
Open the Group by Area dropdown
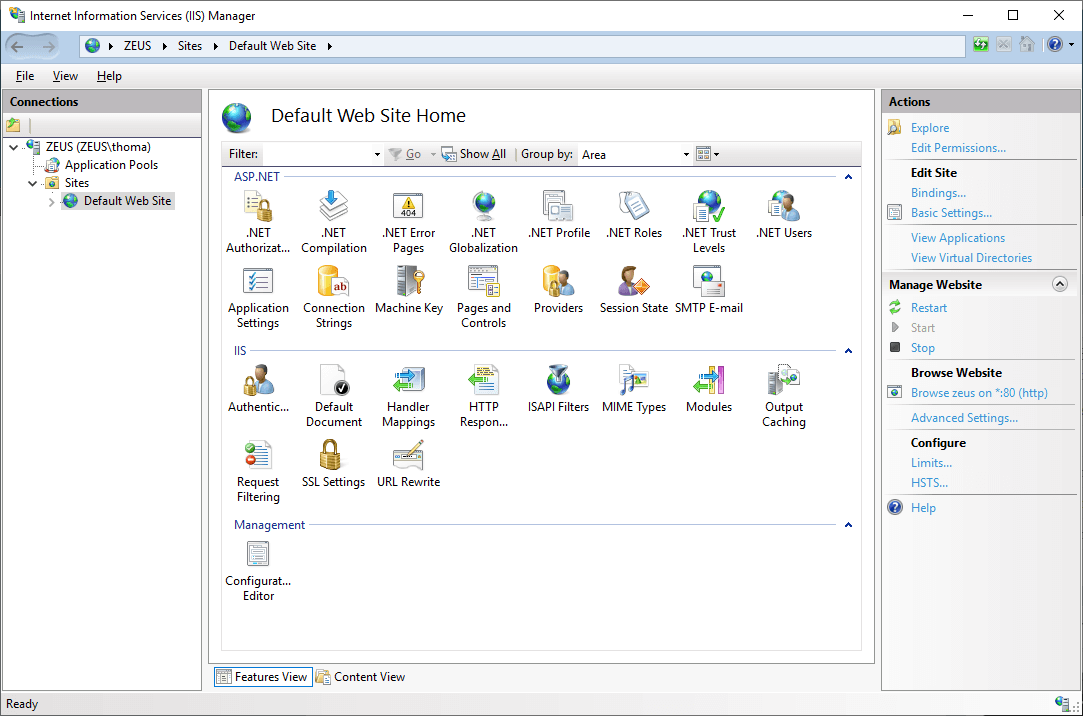point(685,154)
